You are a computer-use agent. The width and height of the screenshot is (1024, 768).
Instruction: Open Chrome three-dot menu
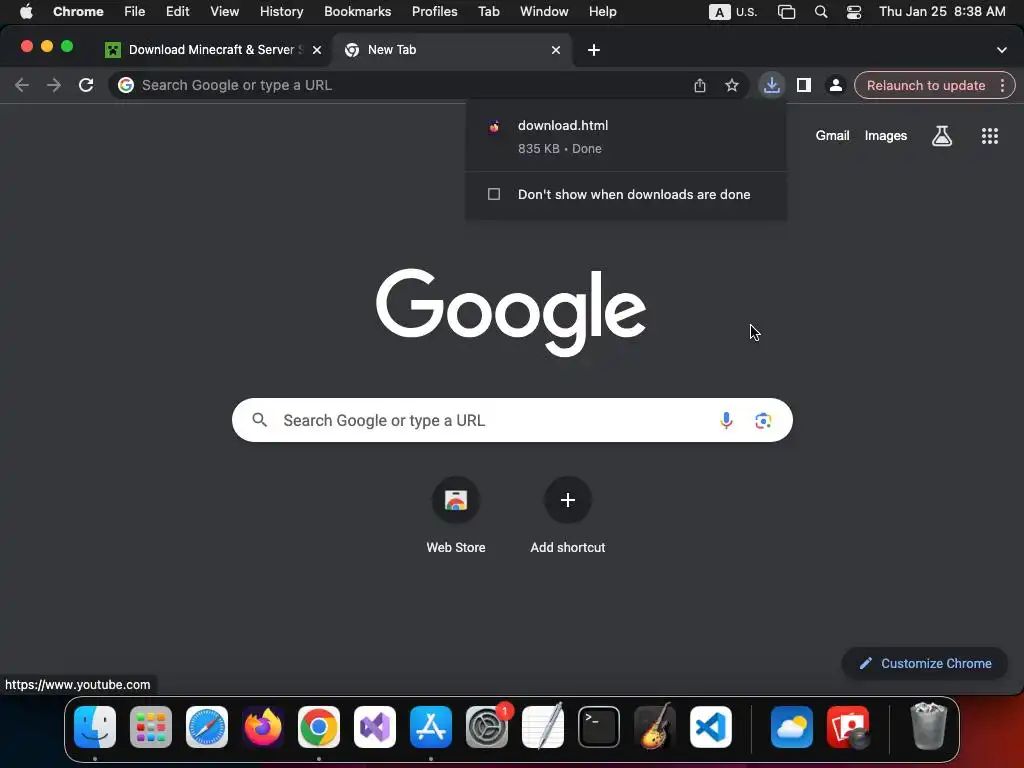click(1002, 86)
